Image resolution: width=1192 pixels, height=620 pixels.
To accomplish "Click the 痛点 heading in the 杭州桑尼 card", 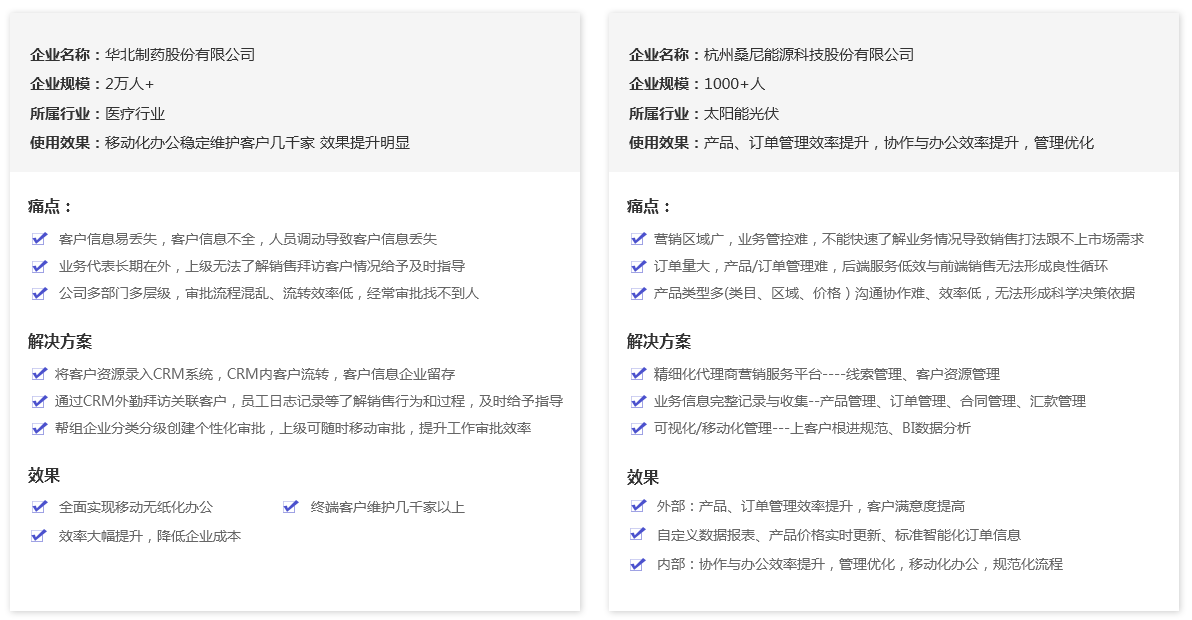I will [x=649, y=206].
